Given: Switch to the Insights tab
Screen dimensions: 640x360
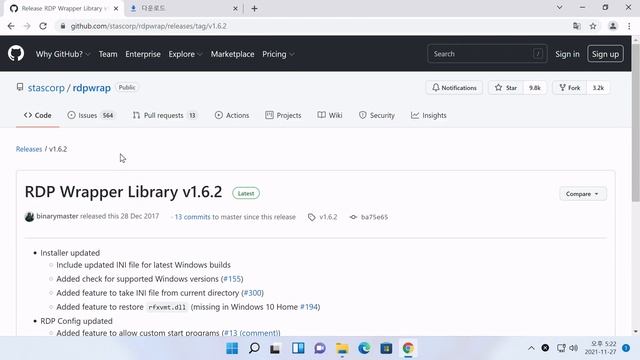Looking at the screenshot, I should point(429,116).
